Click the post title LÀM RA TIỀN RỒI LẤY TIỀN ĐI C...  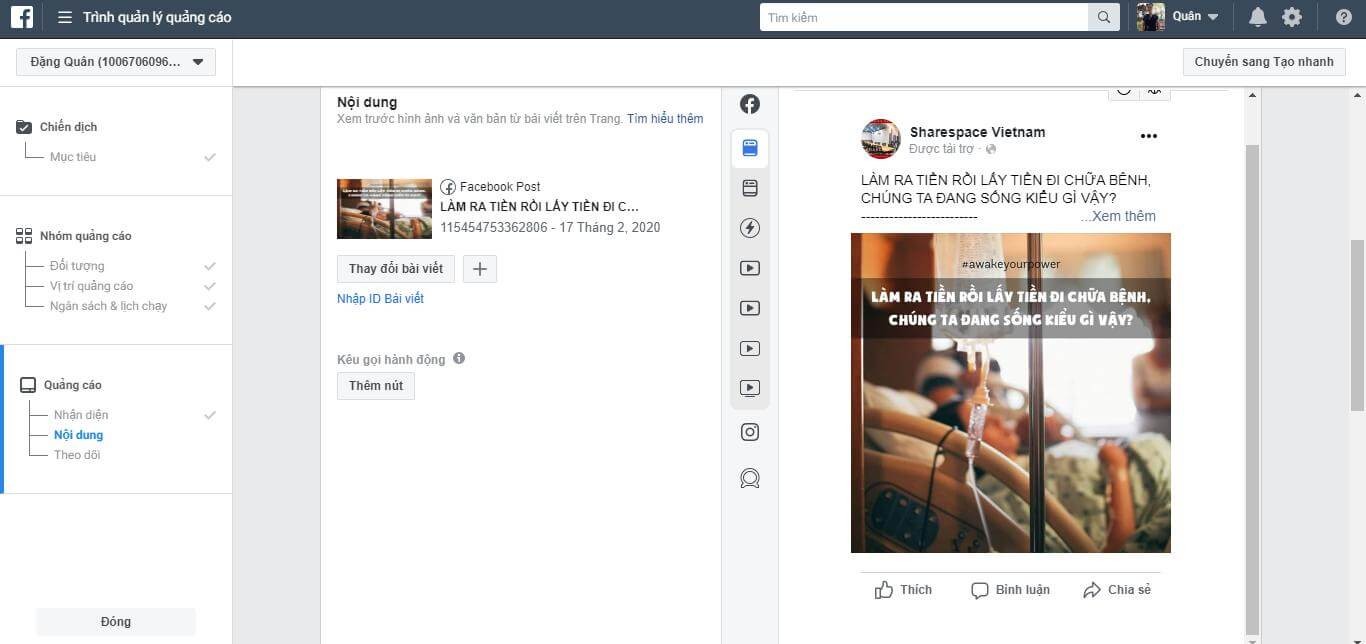pos(539,207)
